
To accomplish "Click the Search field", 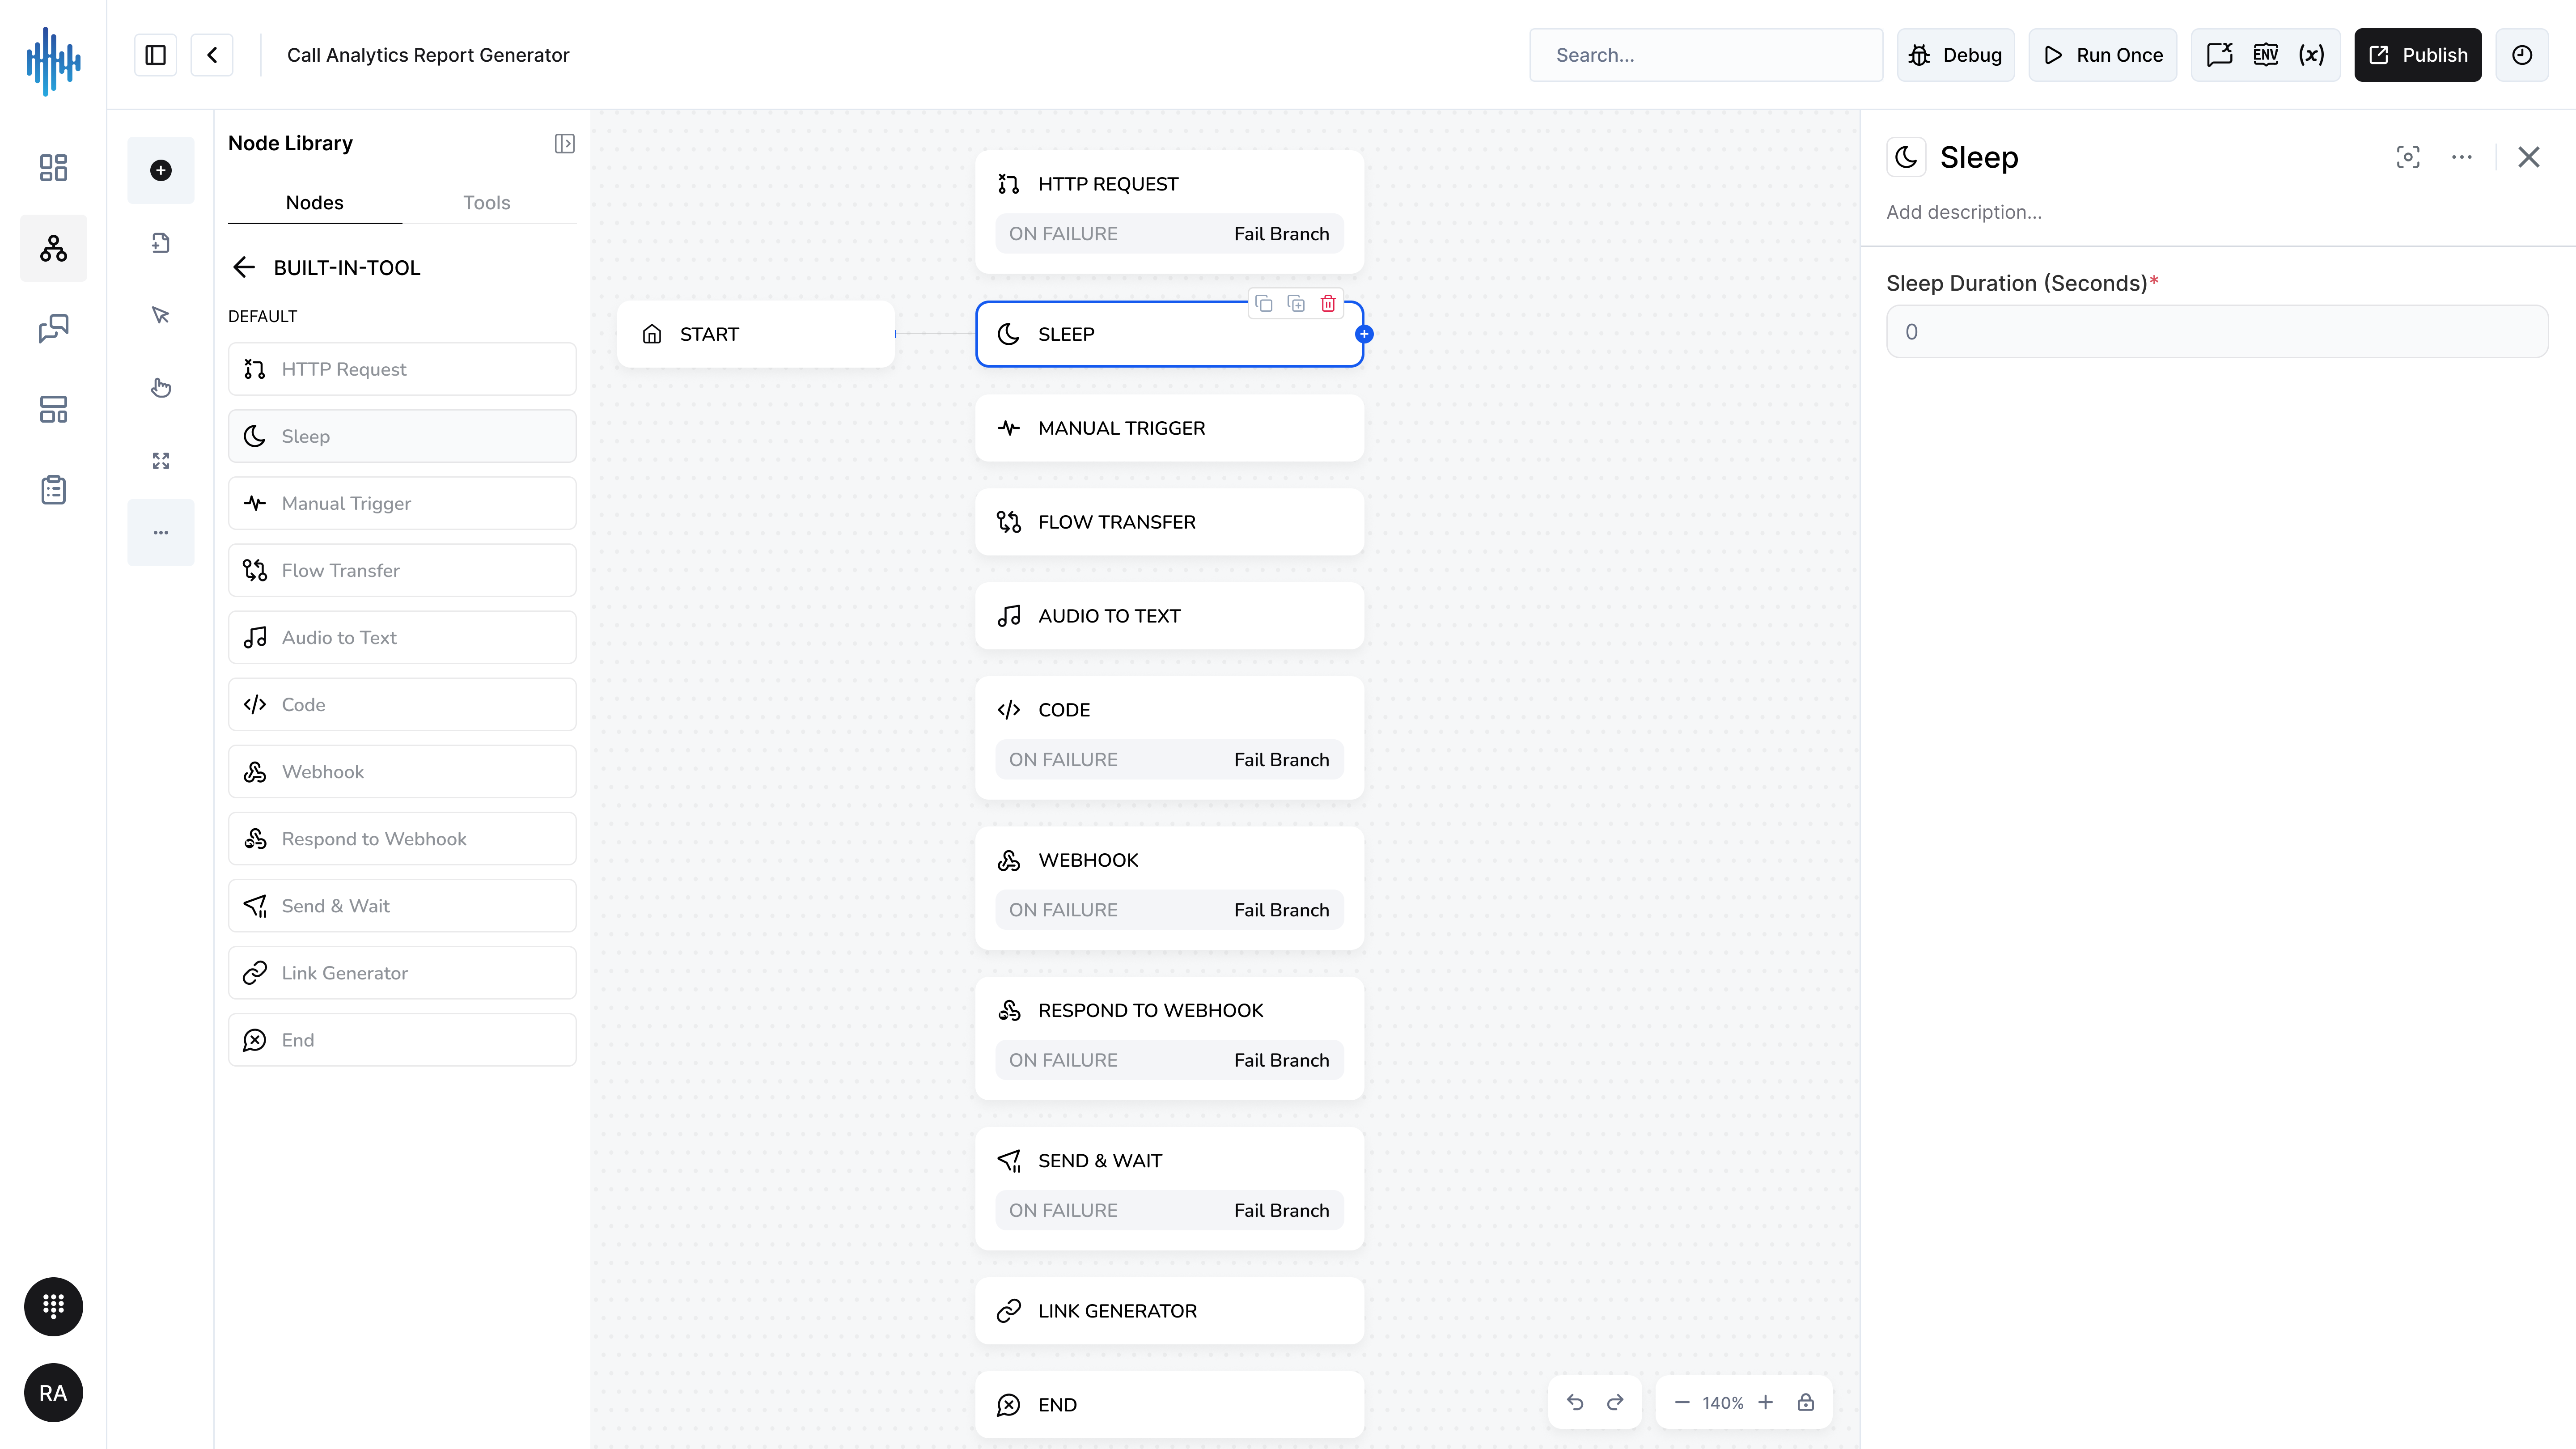I will tap(1706, 55).
